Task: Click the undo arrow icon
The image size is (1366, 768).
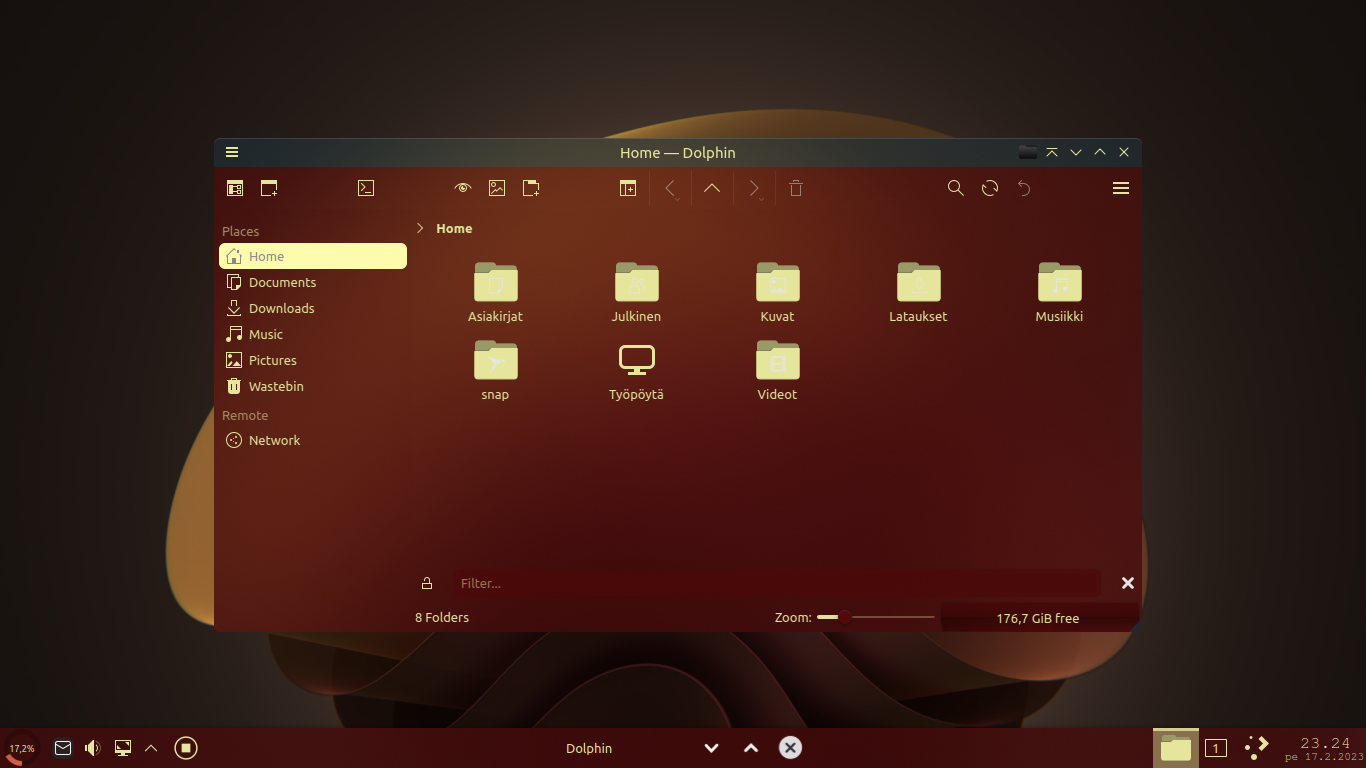Action: click(x=1024, y=188)
